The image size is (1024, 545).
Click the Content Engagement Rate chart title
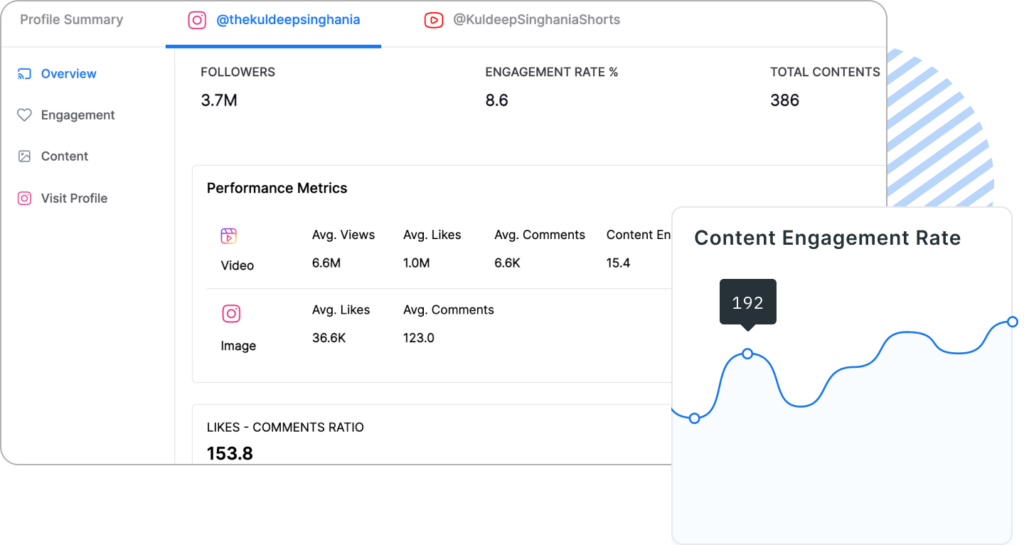coord(827,238)
